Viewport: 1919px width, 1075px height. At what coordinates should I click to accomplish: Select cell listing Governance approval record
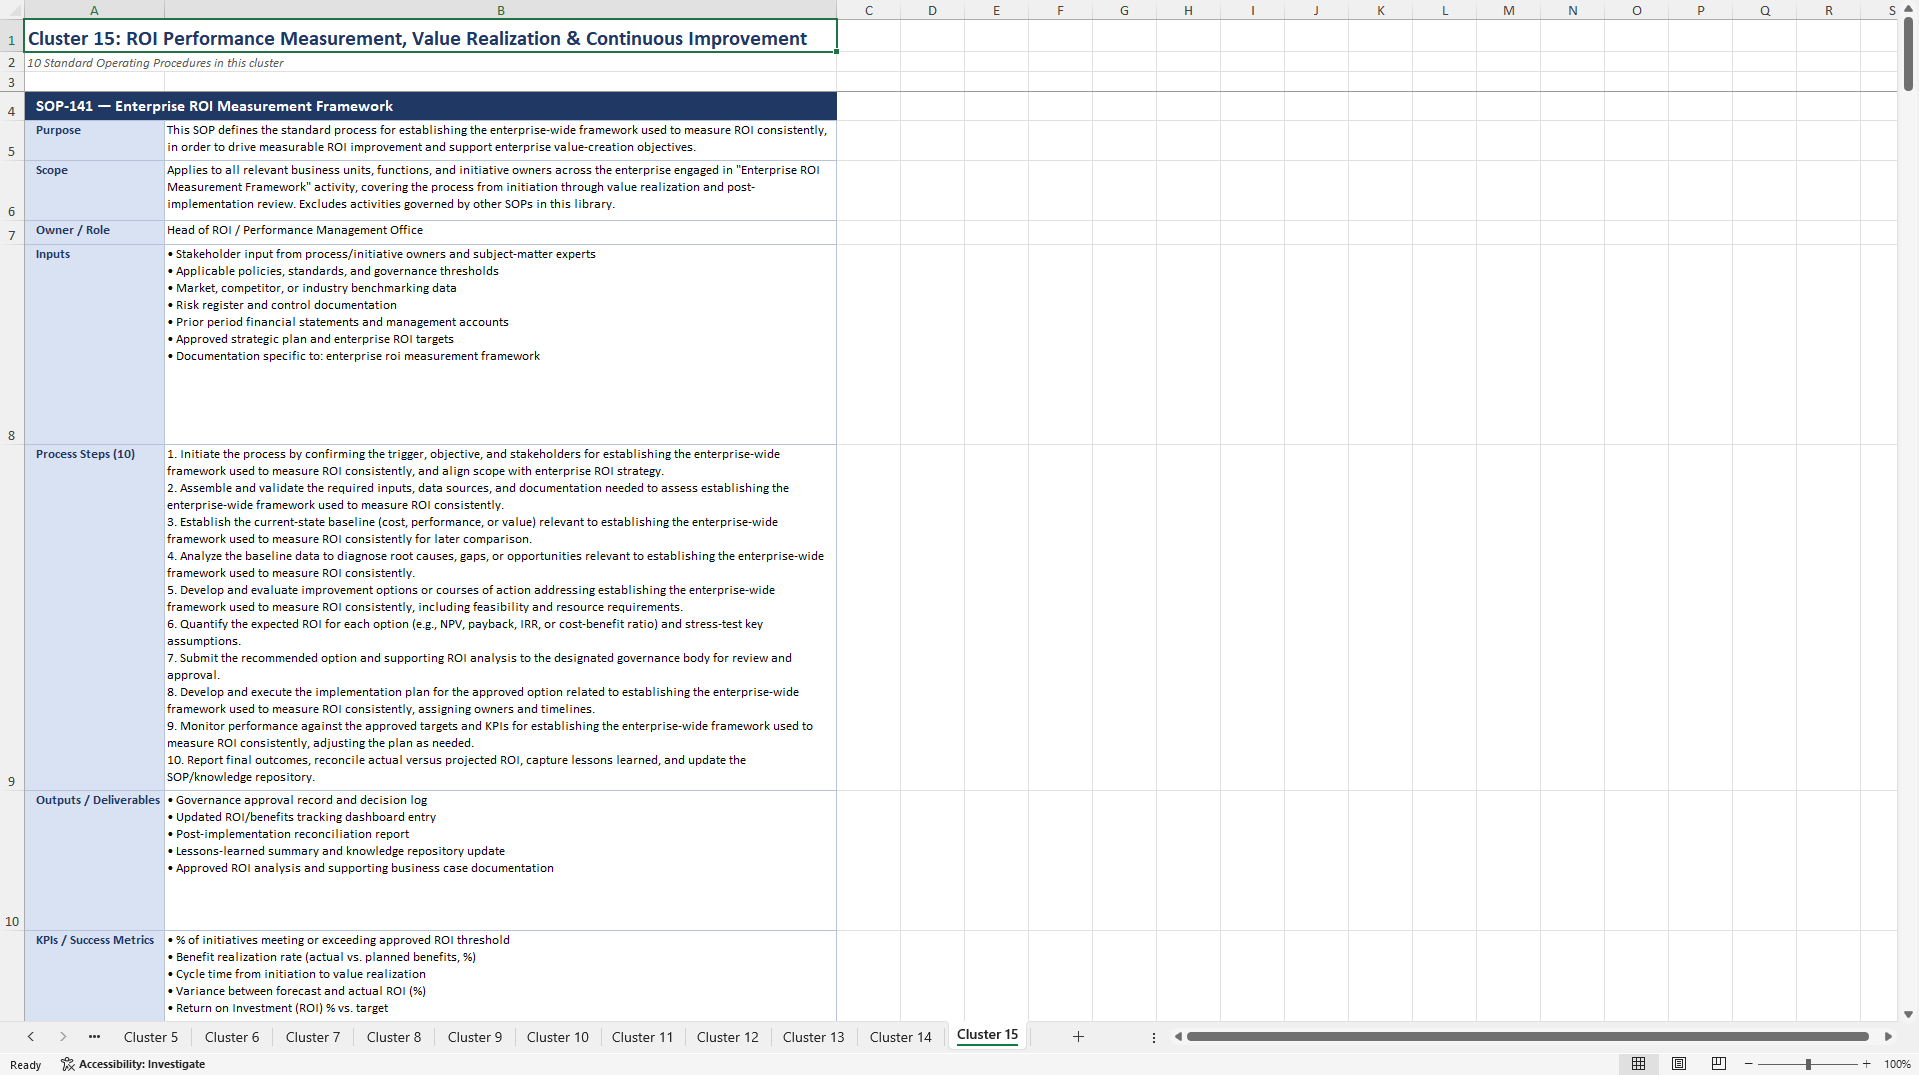[501, 860]
